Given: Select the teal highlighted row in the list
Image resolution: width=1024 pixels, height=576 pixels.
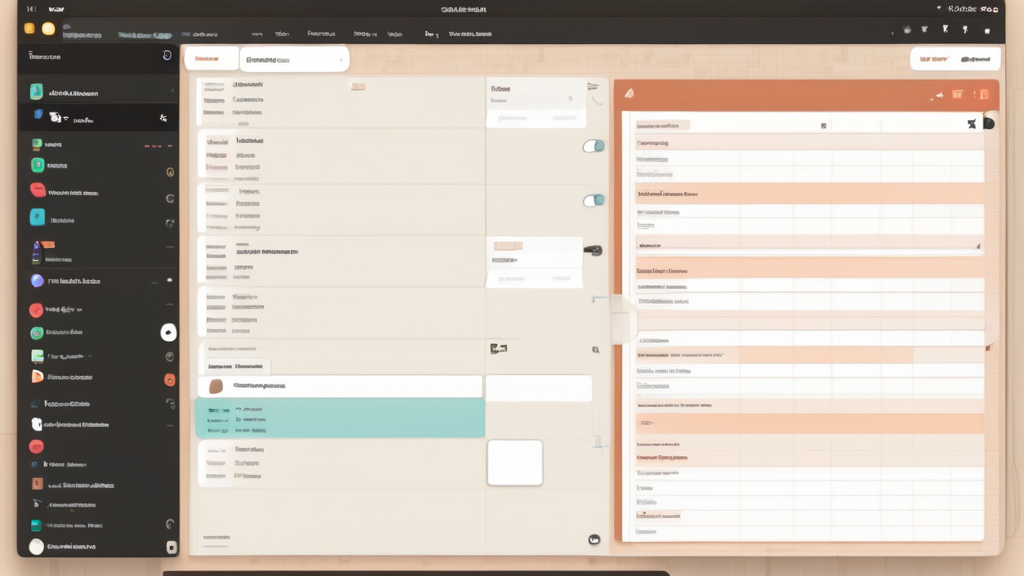Looking at the screenshot, I should tap(339, 417).
